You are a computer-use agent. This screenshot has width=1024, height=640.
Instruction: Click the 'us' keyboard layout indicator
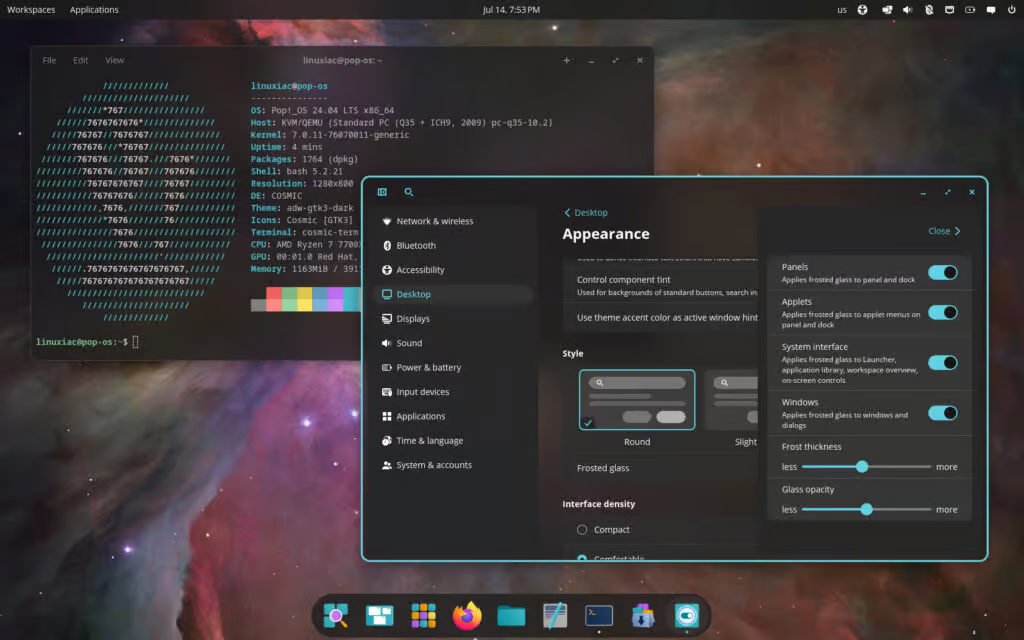coord(842,10)
